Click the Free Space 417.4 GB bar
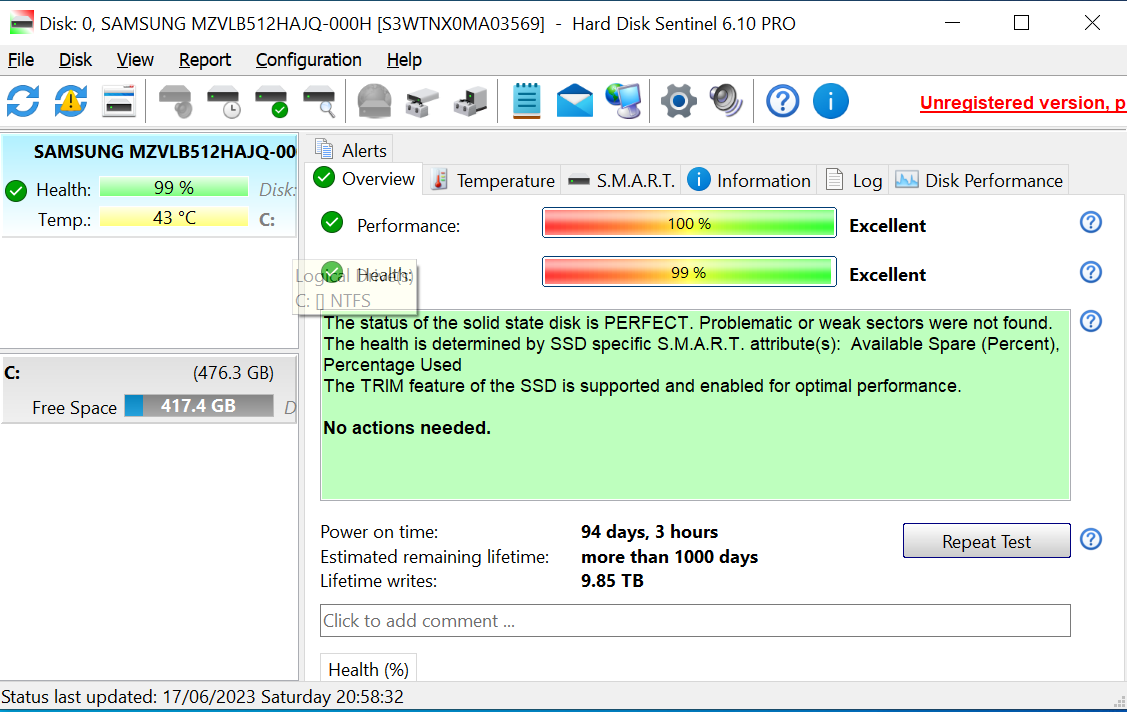The image size is (1127, 712). tap(199, 406)
